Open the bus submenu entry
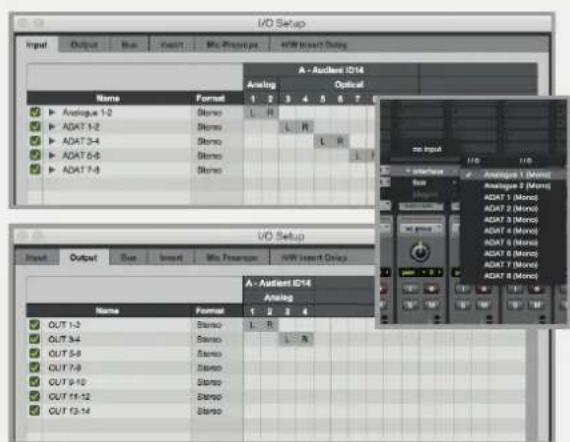570x442 pixels. (425, 183)
